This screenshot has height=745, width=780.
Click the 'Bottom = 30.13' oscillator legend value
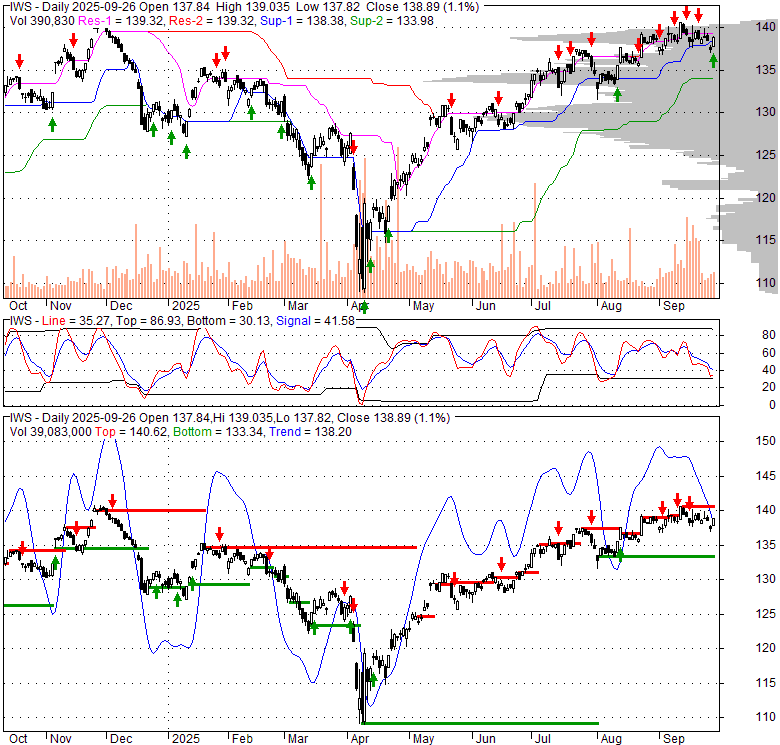(x=229, y=321)
